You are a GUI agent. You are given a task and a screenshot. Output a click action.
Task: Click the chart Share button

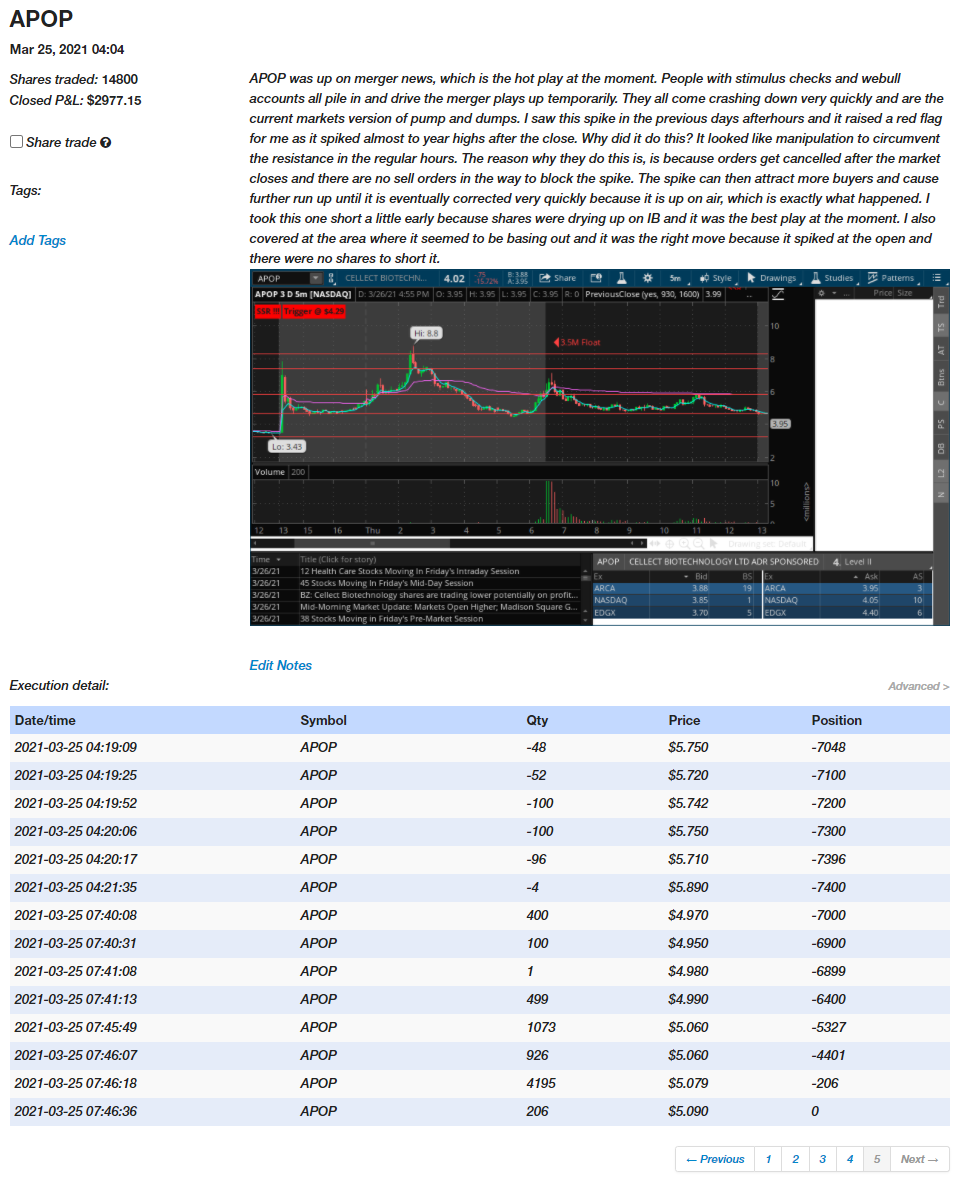557,278
